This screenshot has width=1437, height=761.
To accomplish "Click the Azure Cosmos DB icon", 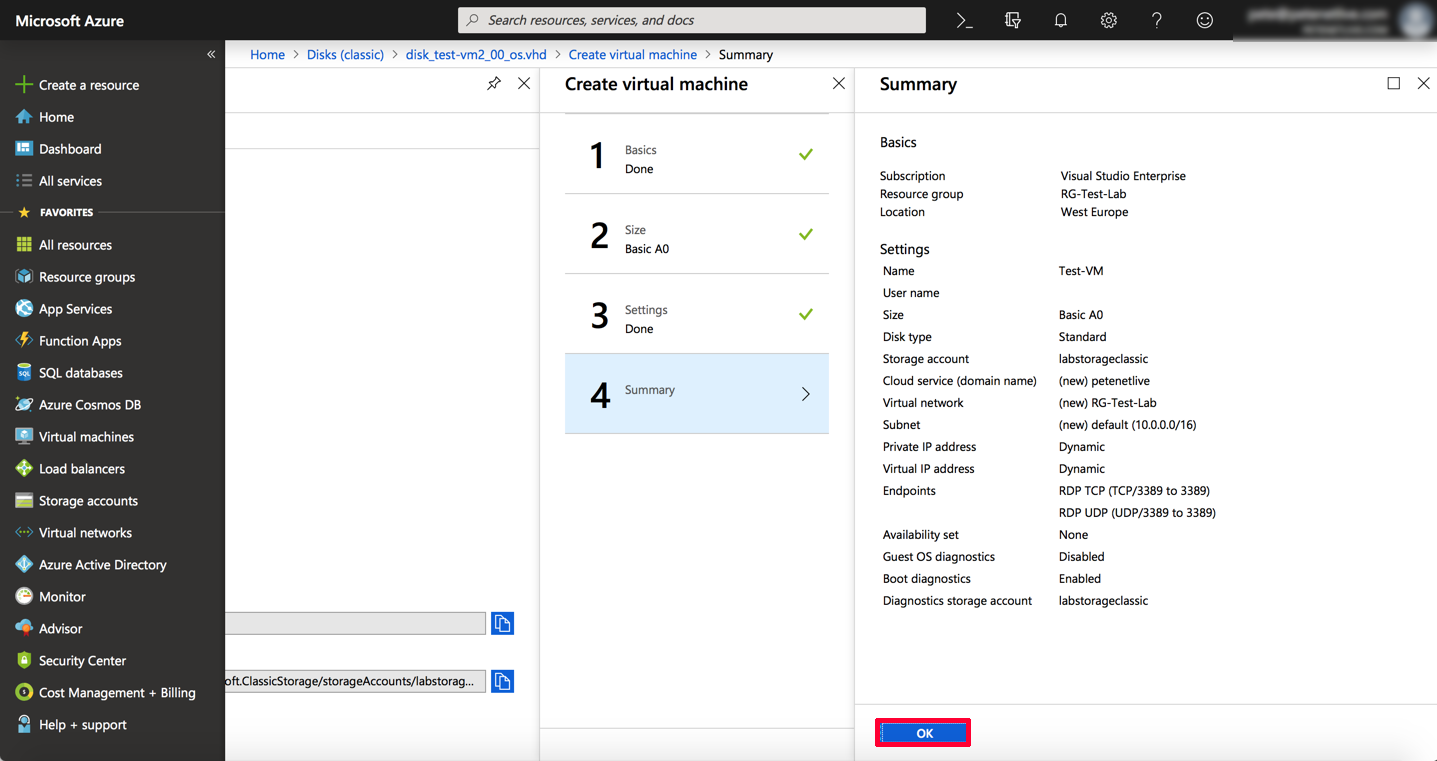I will coord(24,405).
